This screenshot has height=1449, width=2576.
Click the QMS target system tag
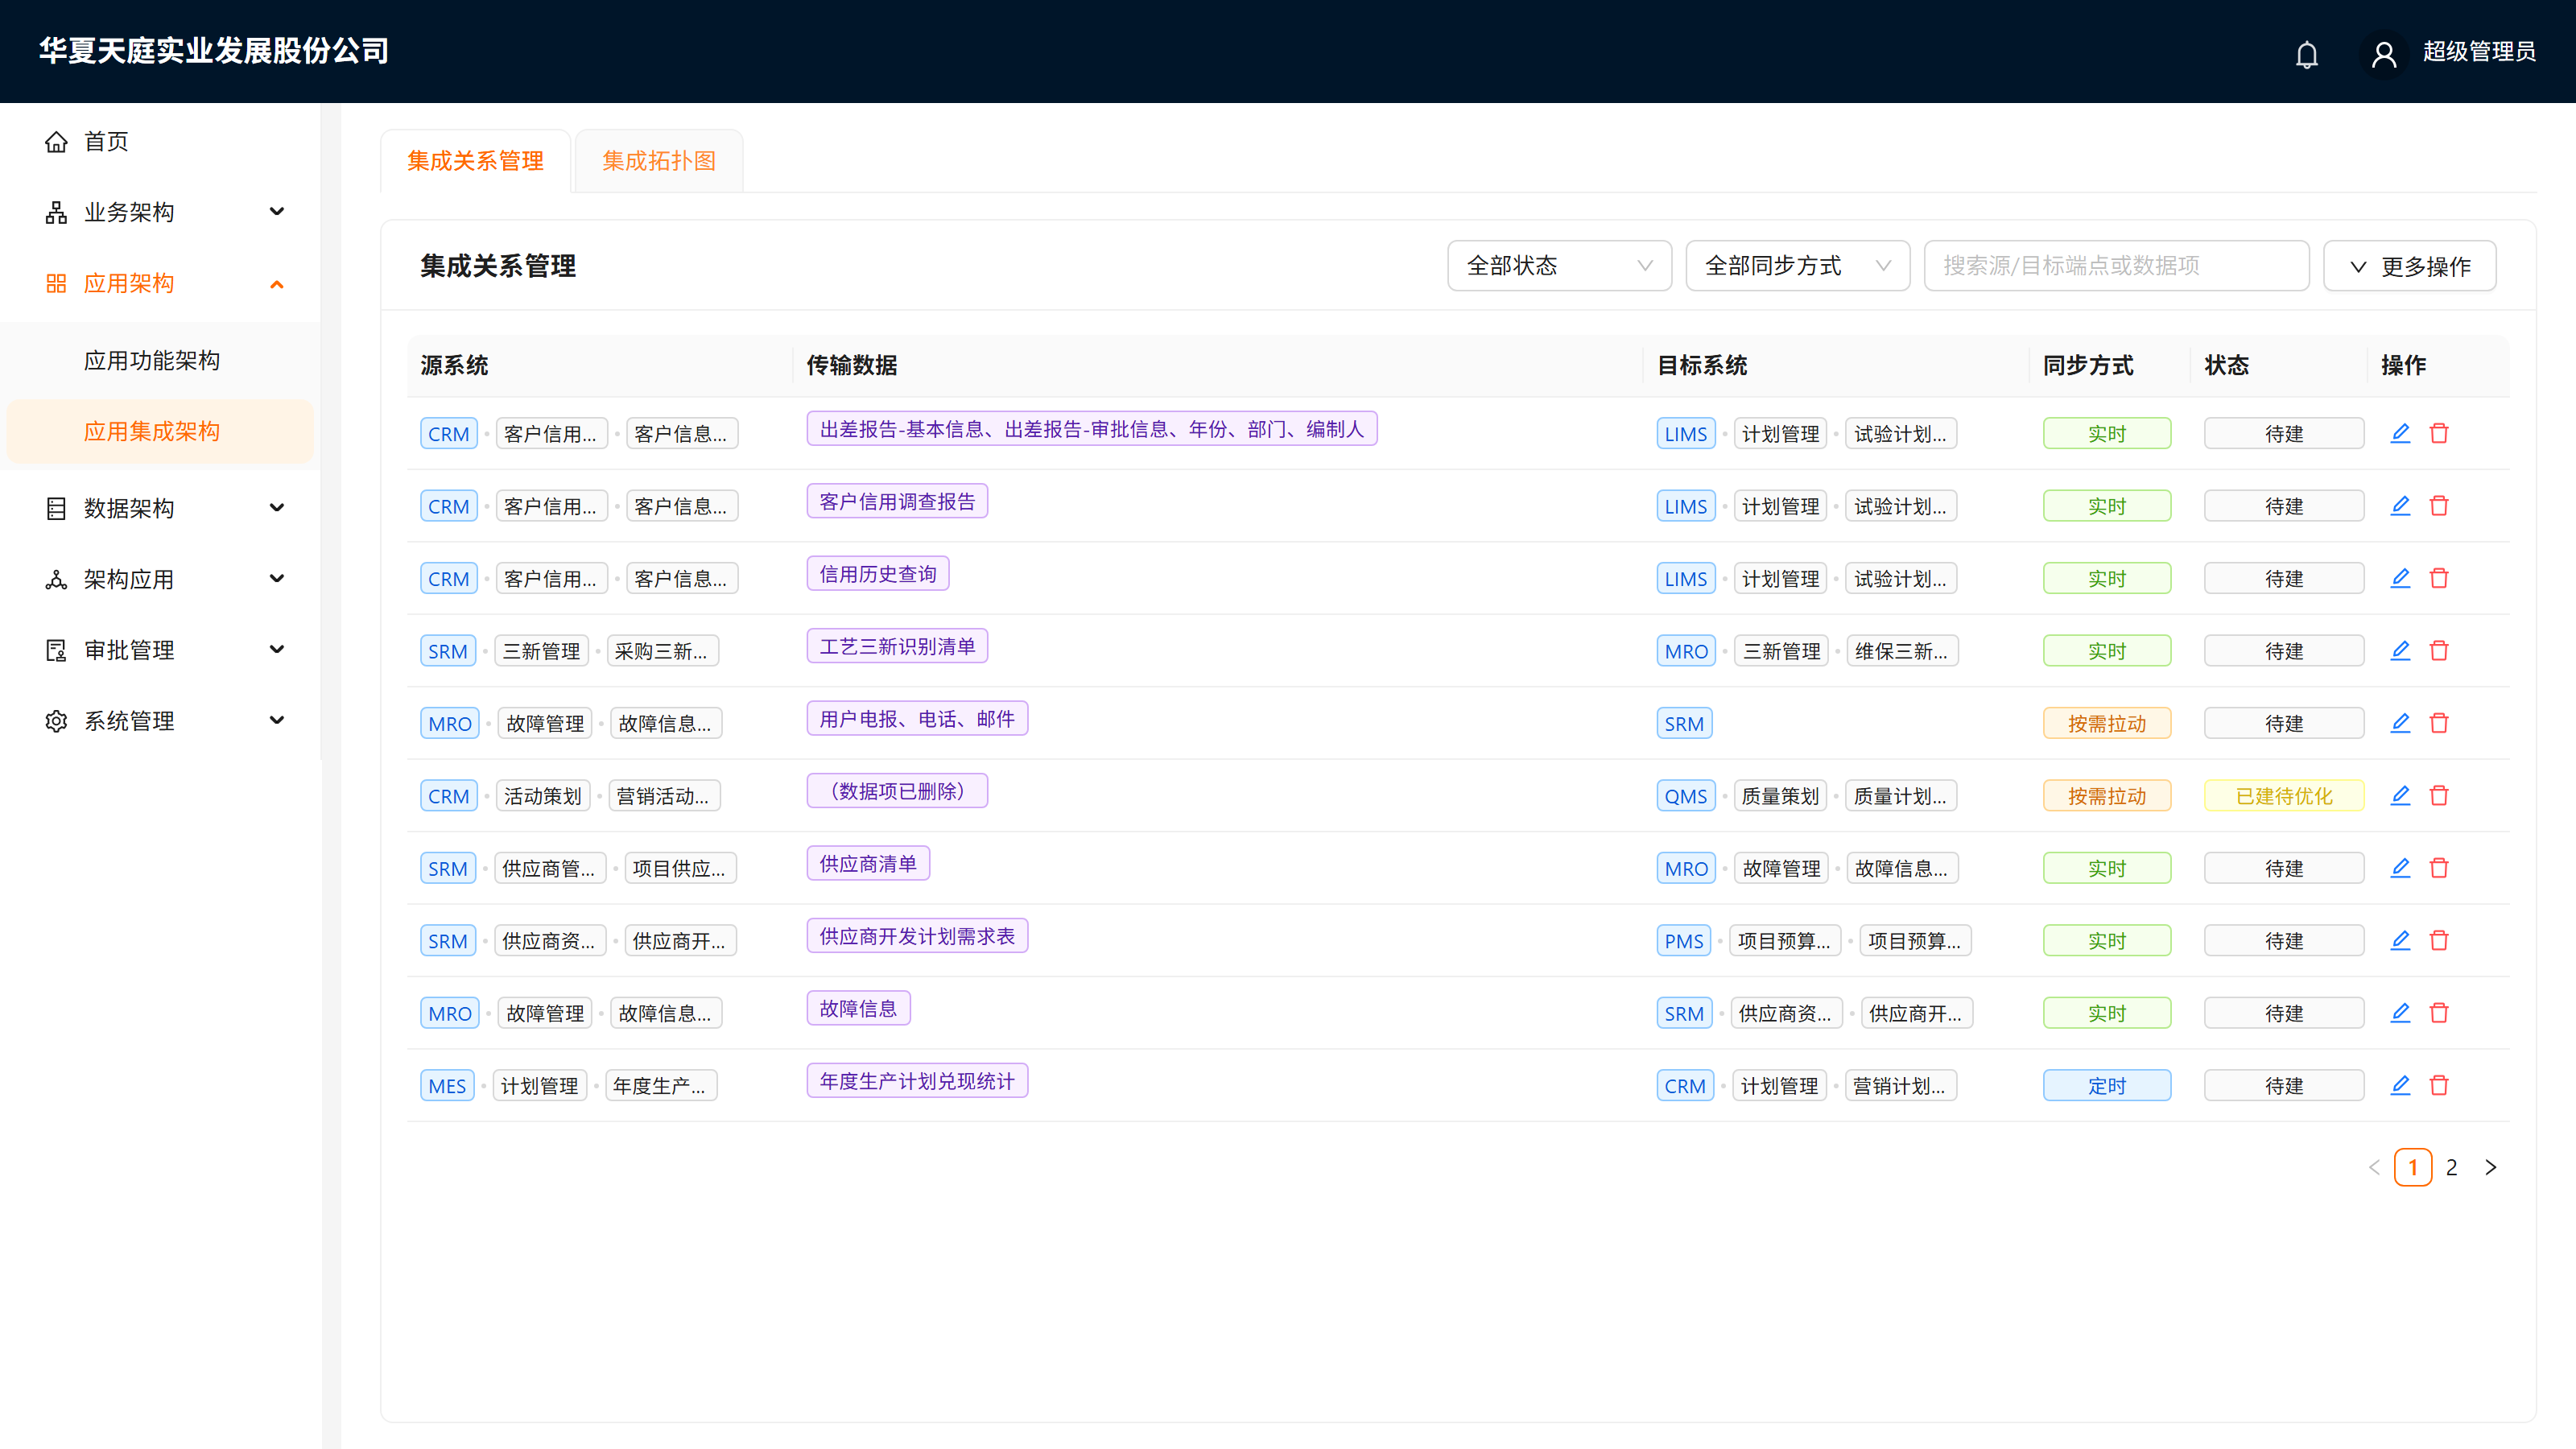(x=1685, y=796)
